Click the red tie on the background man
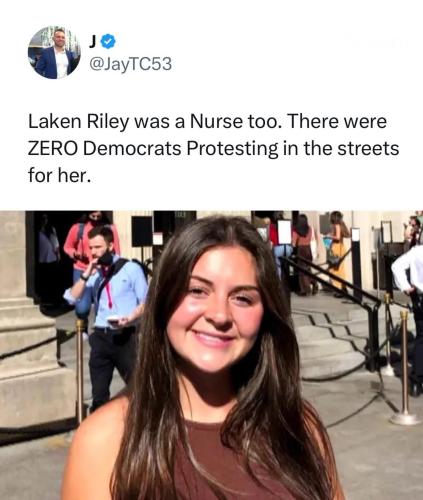 point(108,287)
